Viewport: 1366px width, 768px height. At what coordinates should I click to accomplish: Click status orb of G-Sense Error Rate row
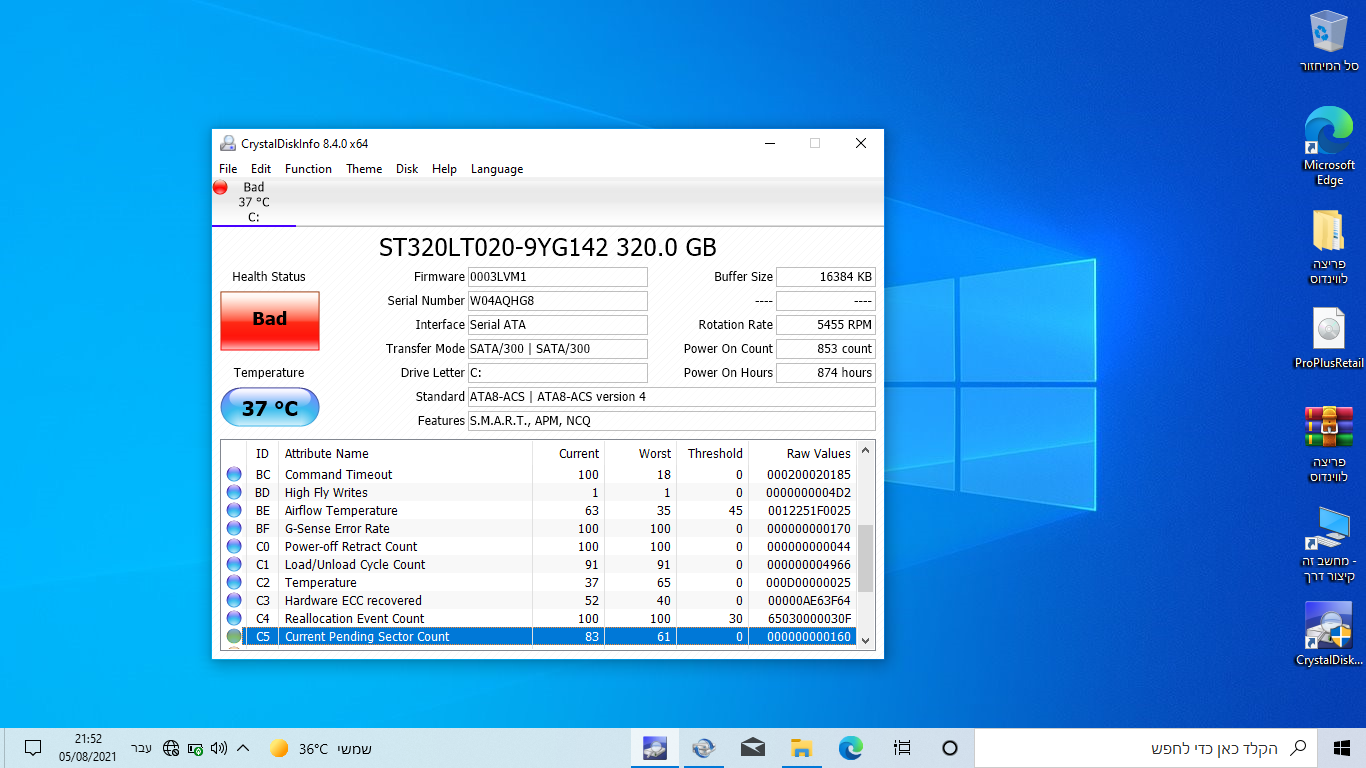[x=234, y=528]
